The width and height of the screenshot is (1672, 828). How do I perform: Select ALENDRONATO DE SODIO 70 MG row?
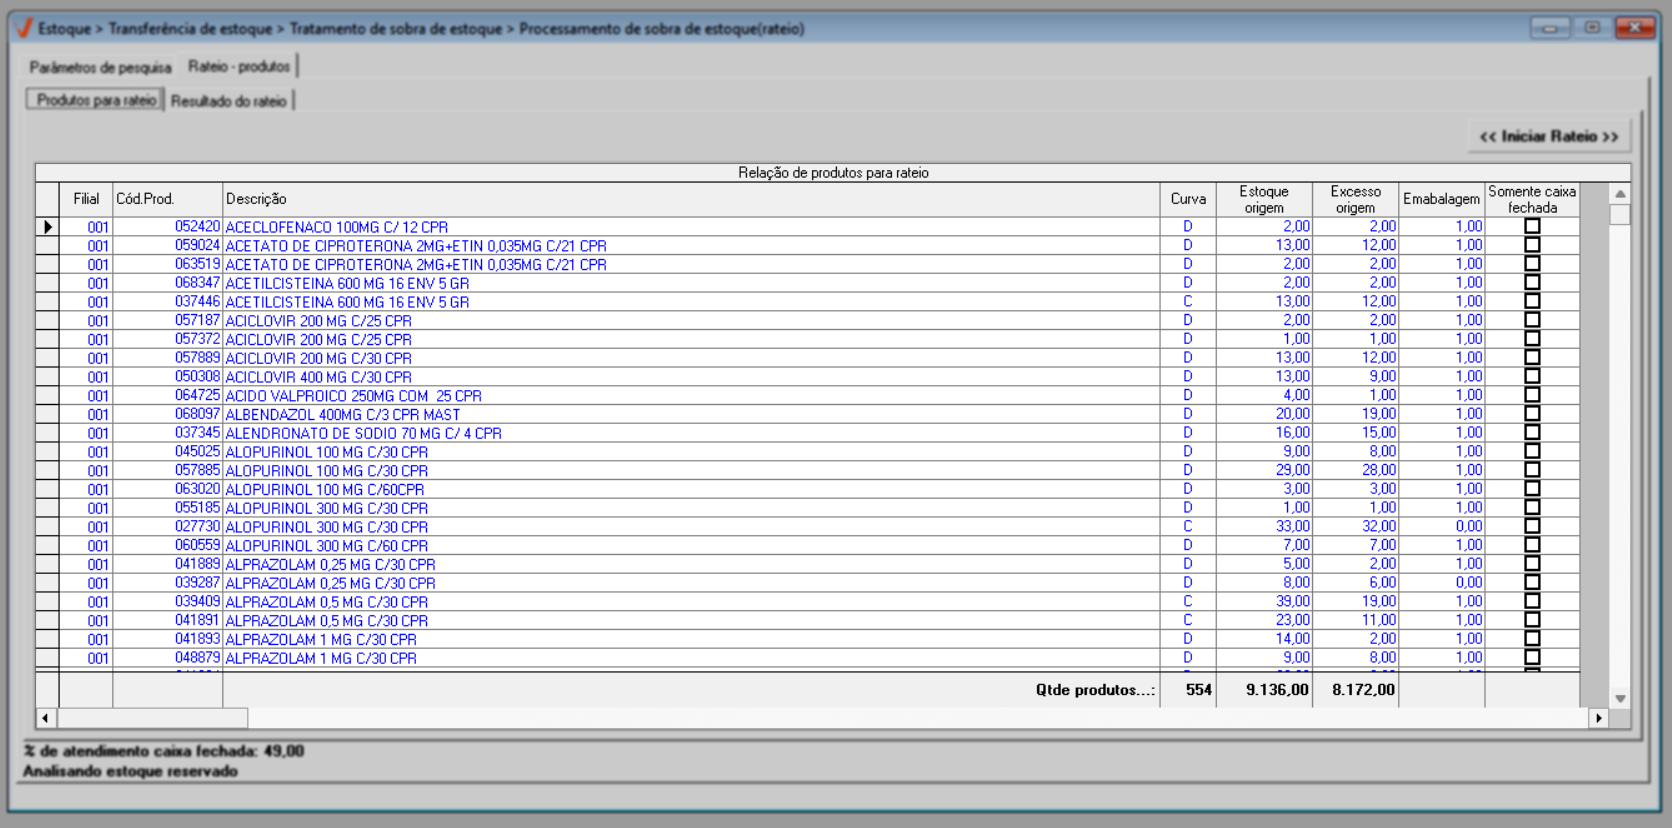[807, 433]
